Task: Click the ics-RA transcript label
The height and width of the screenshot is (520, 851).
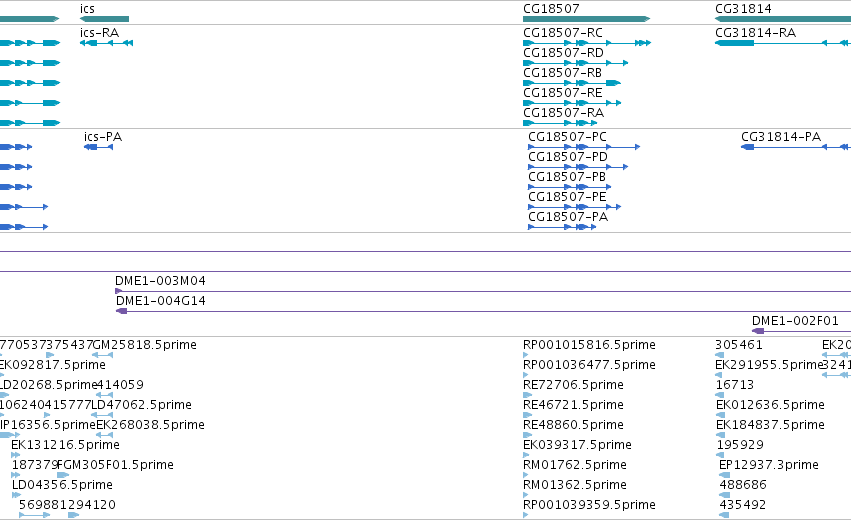Action: tap(99, 33)
